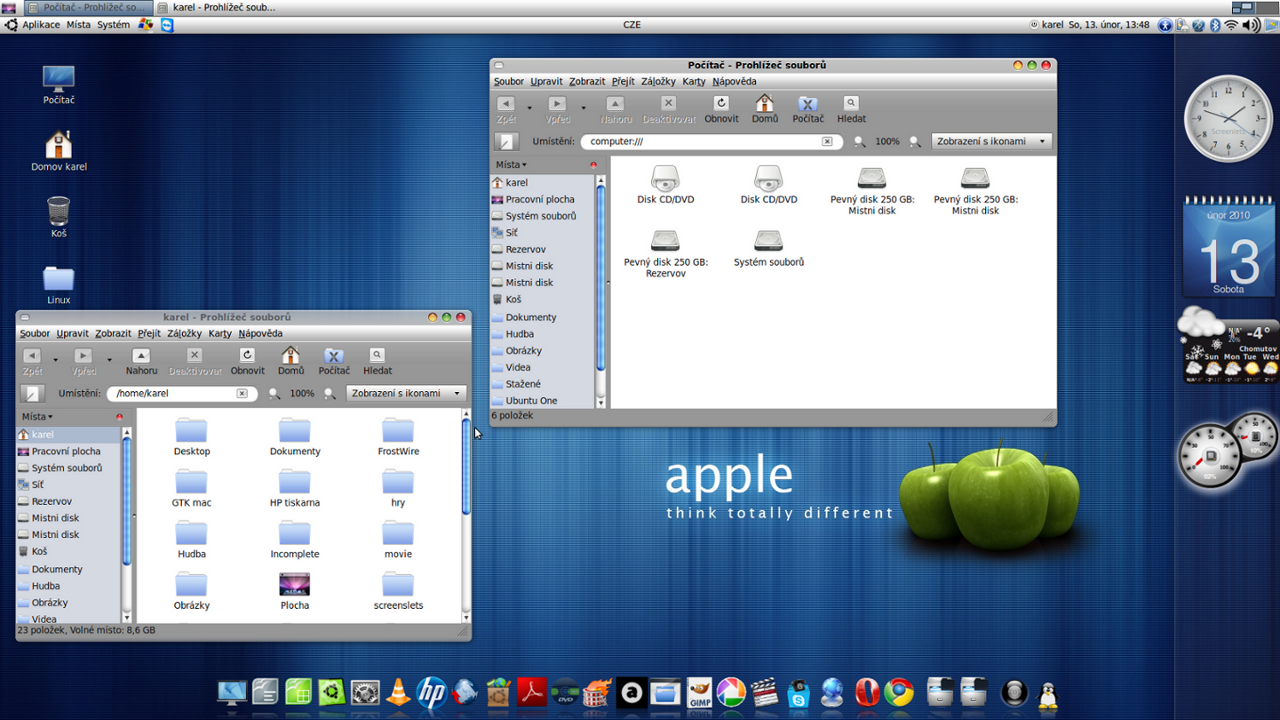The image size is (1280, 720).
Task: Launch Picasa from the dock
Action: [732, 692]
